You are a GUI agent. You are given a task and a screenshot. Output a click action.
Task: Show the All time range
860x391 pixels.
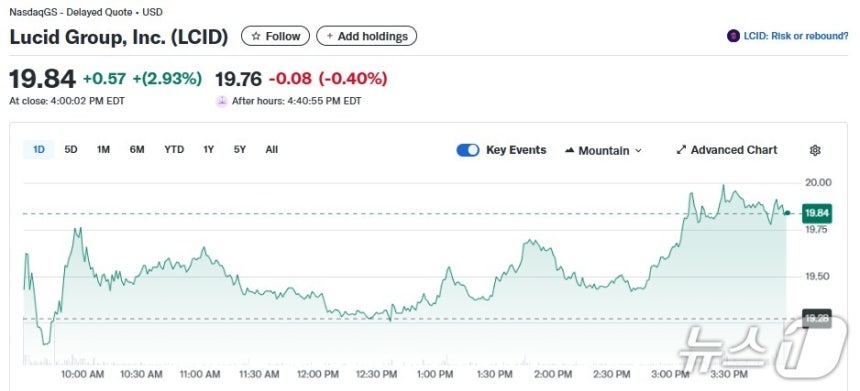271,149
